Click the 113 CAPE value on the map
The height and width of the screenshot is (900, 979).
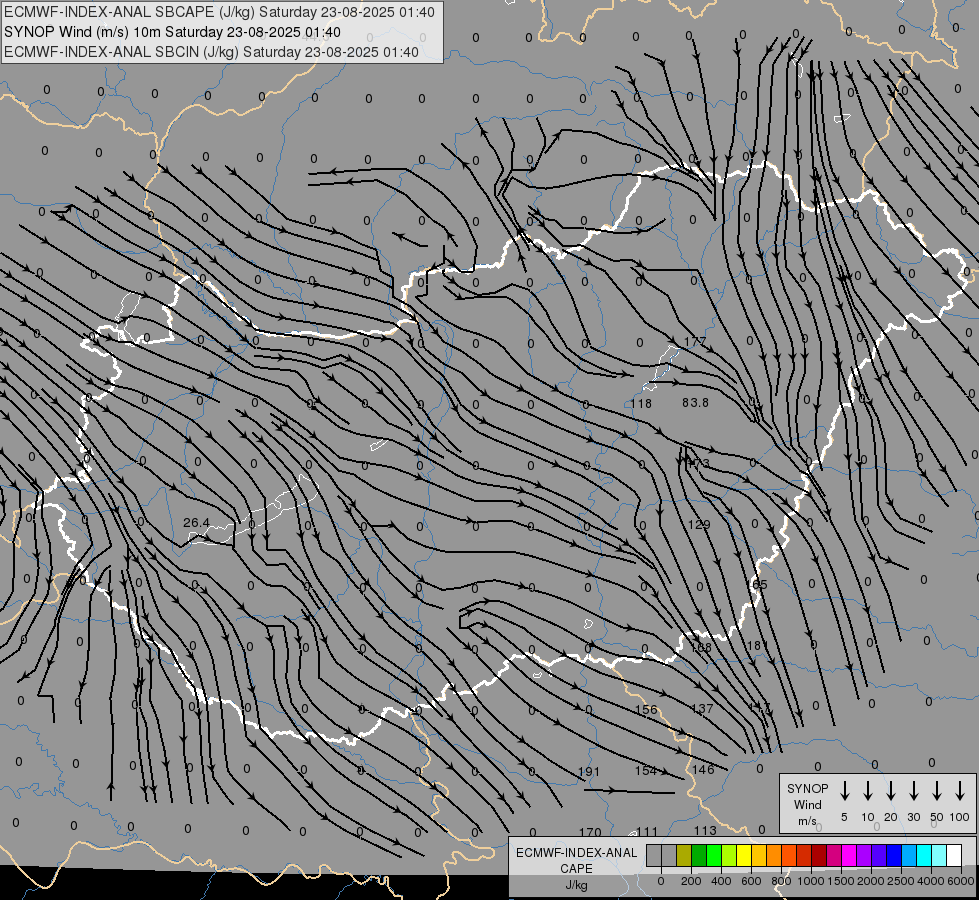click(x=705, y=831)
